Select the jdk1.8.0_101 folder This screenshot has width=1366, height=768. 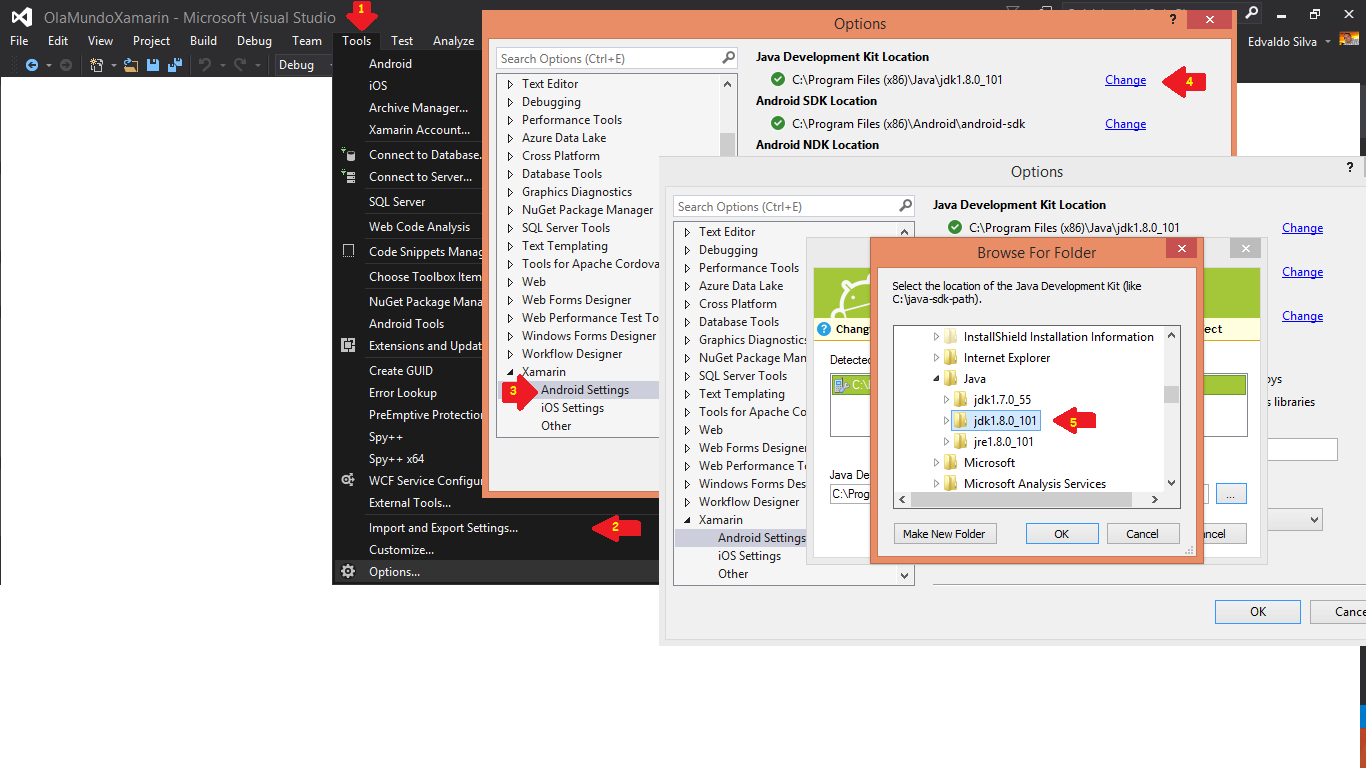(995, 421)
